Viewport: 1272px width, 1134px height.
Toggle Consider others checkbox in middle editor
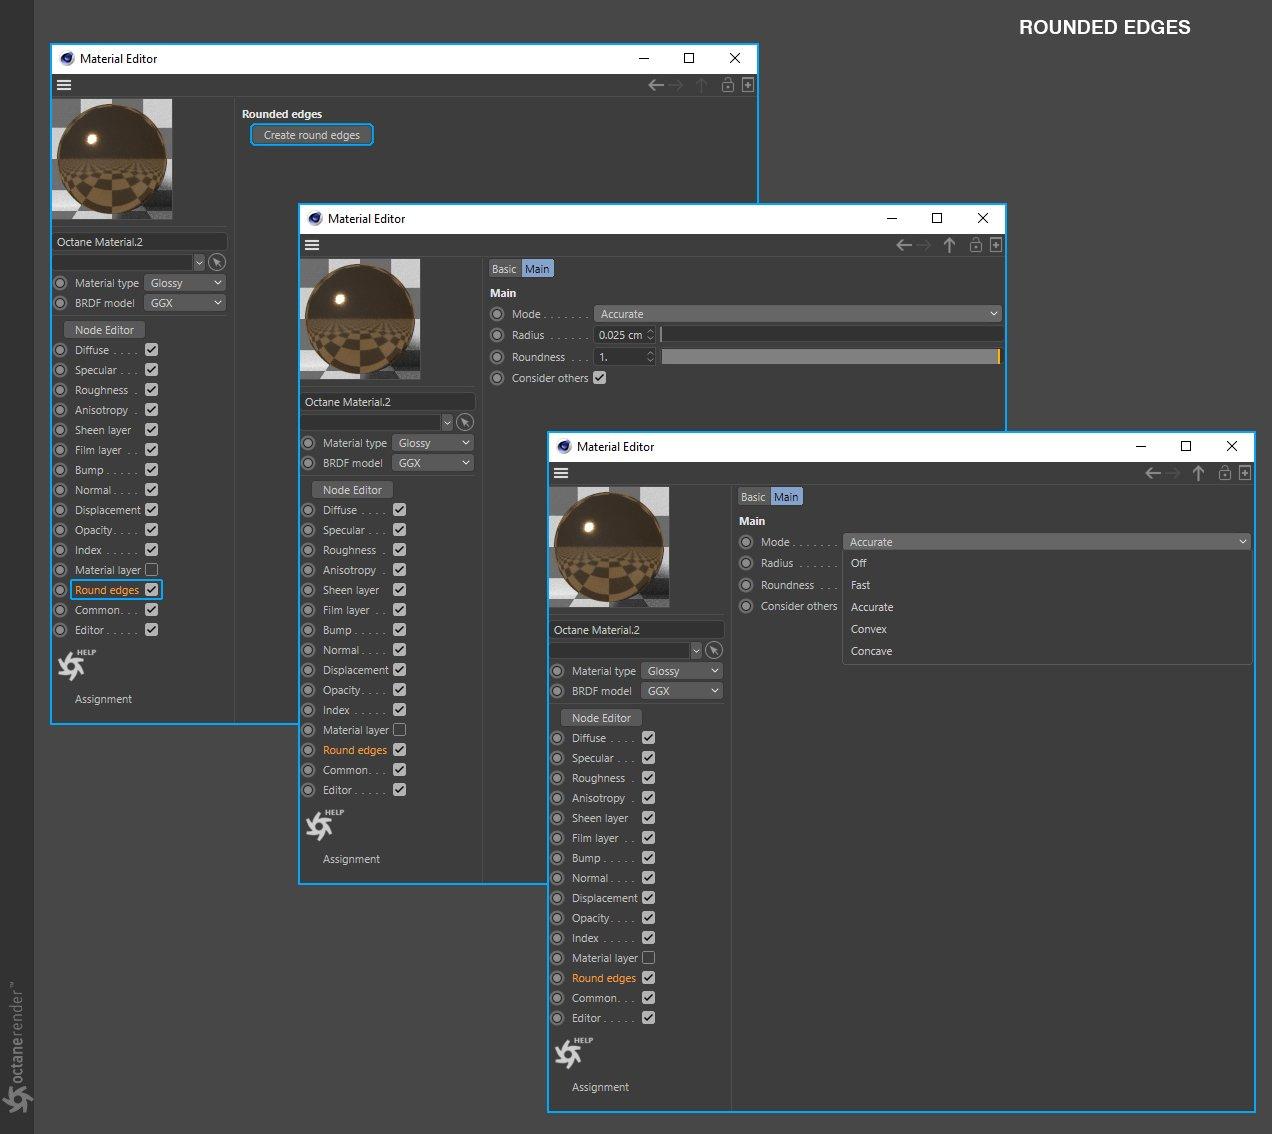(600, 378)
